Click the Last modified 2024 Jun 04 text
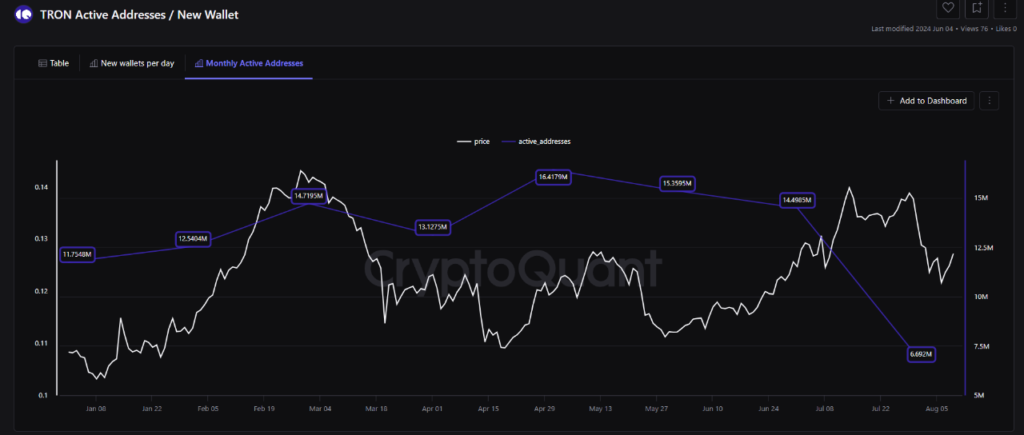1024x435 pixels. (x=912, y=29)
